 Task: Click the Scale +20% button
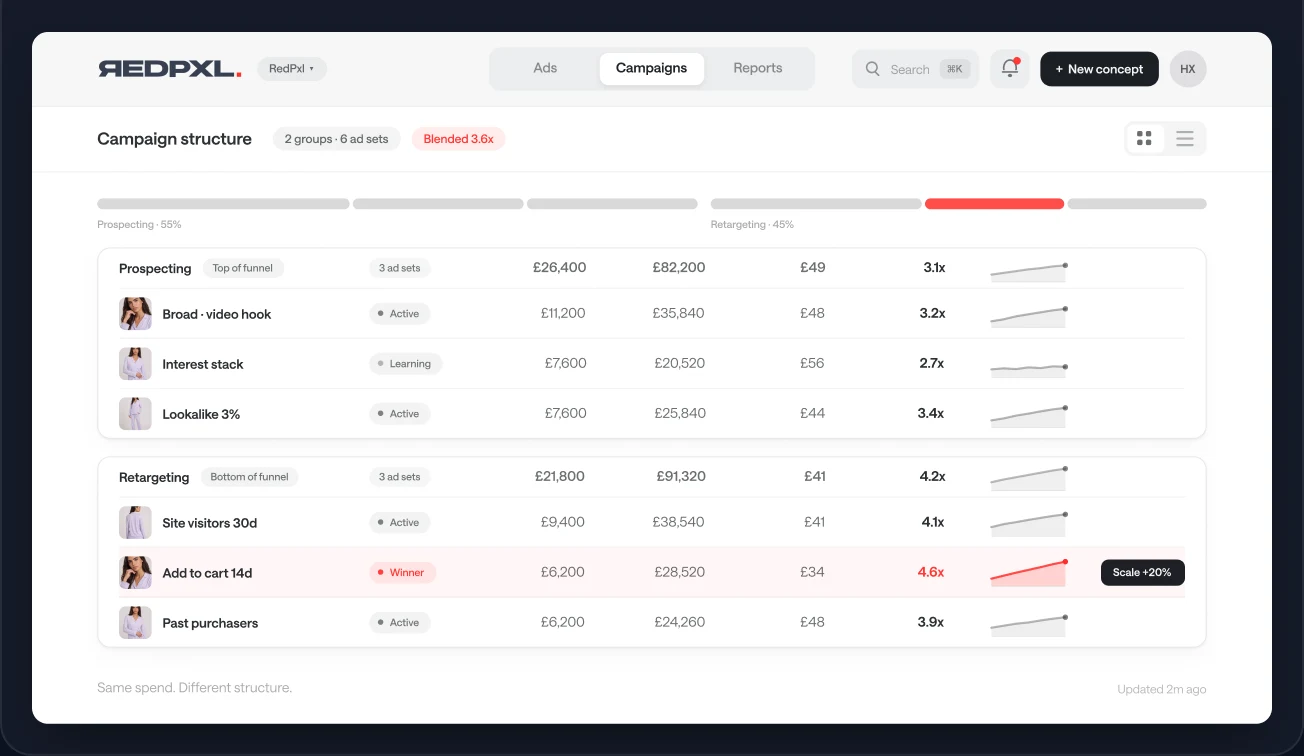[x=1143, y=573]
